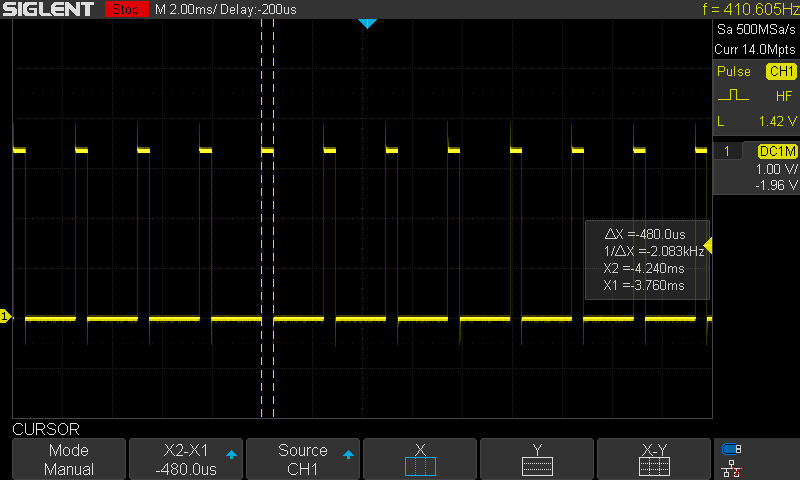Click the red Stop status indicator
Screen dimensions: 800x480
pos(126,9)
